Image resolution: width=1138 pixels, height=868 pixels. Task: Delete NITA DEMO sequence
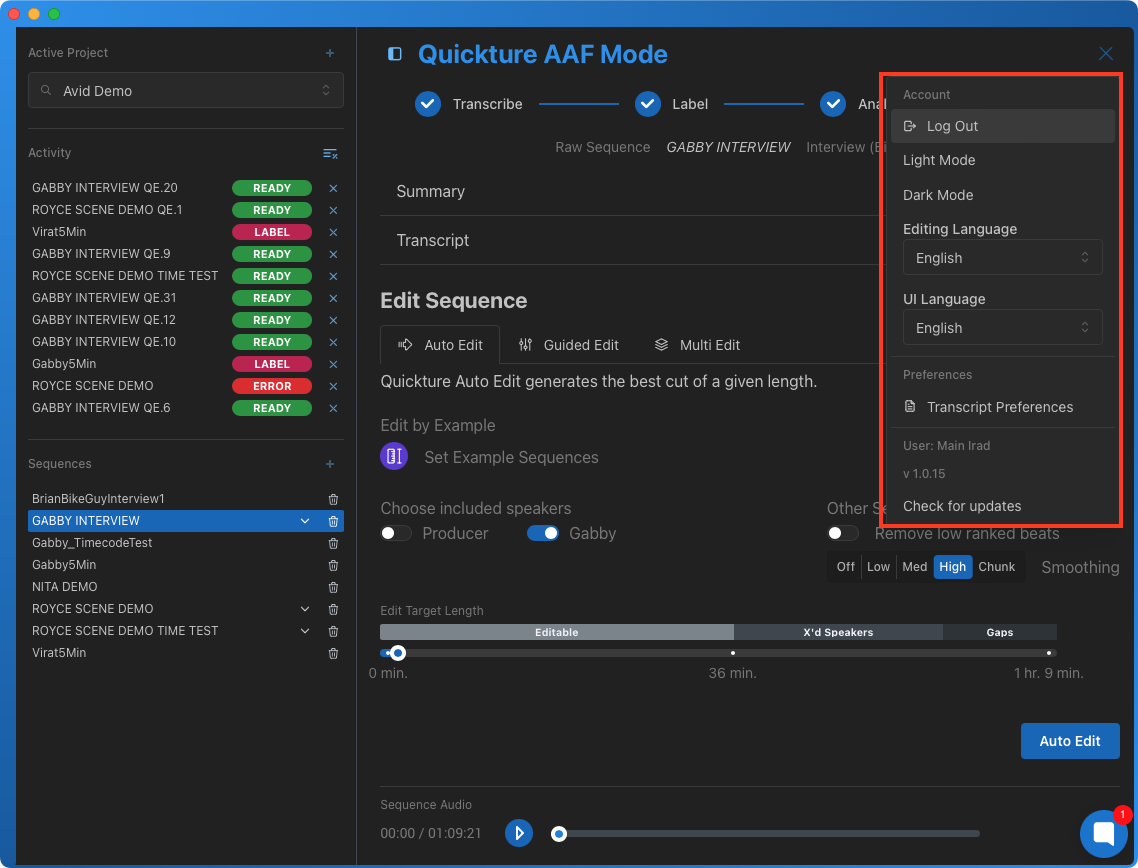(333, 587)
